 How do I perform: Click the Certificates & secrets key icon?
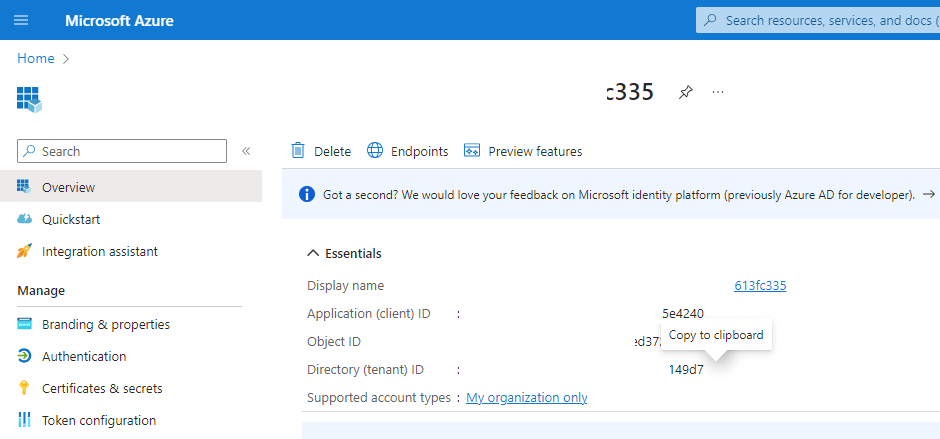(x=24, y=388)
